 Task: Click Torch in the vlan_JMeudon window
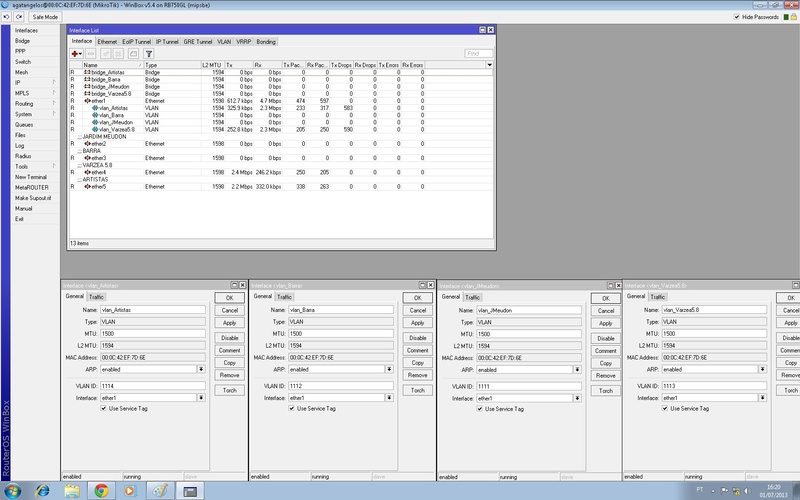[x=606, y=391]
